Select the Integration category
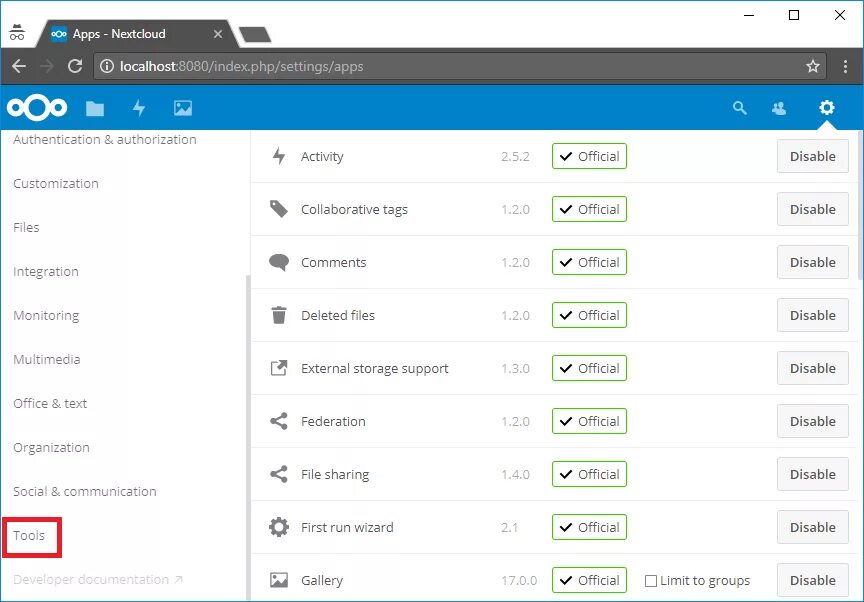 pyautogui.click(x=46, y=272)
